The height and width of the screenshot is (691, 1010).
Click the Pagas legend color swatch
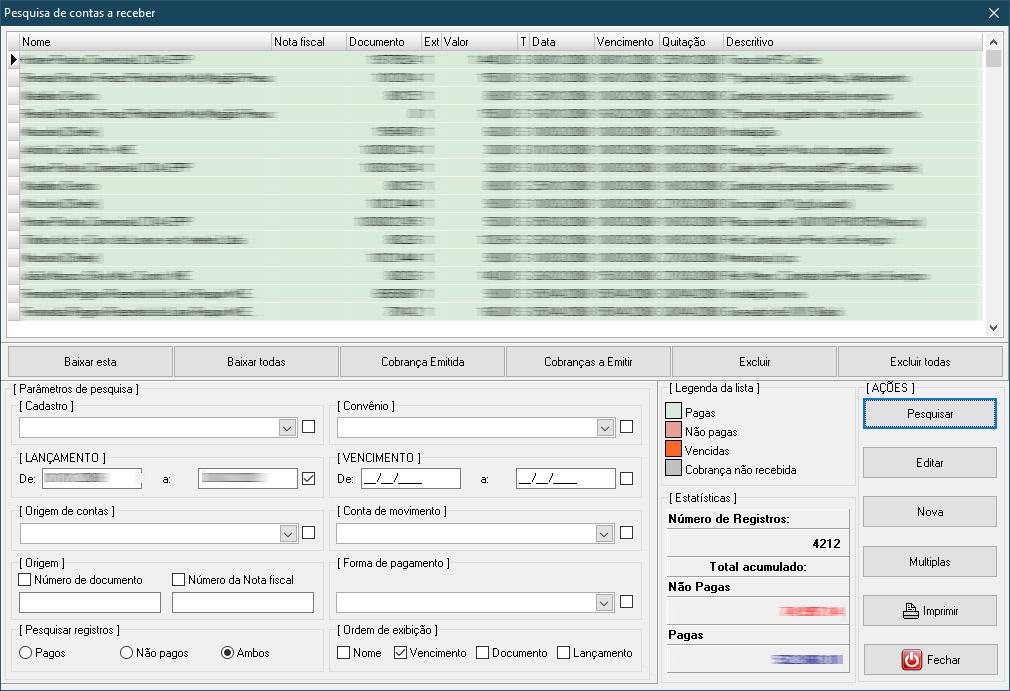[x=673, y=411]
